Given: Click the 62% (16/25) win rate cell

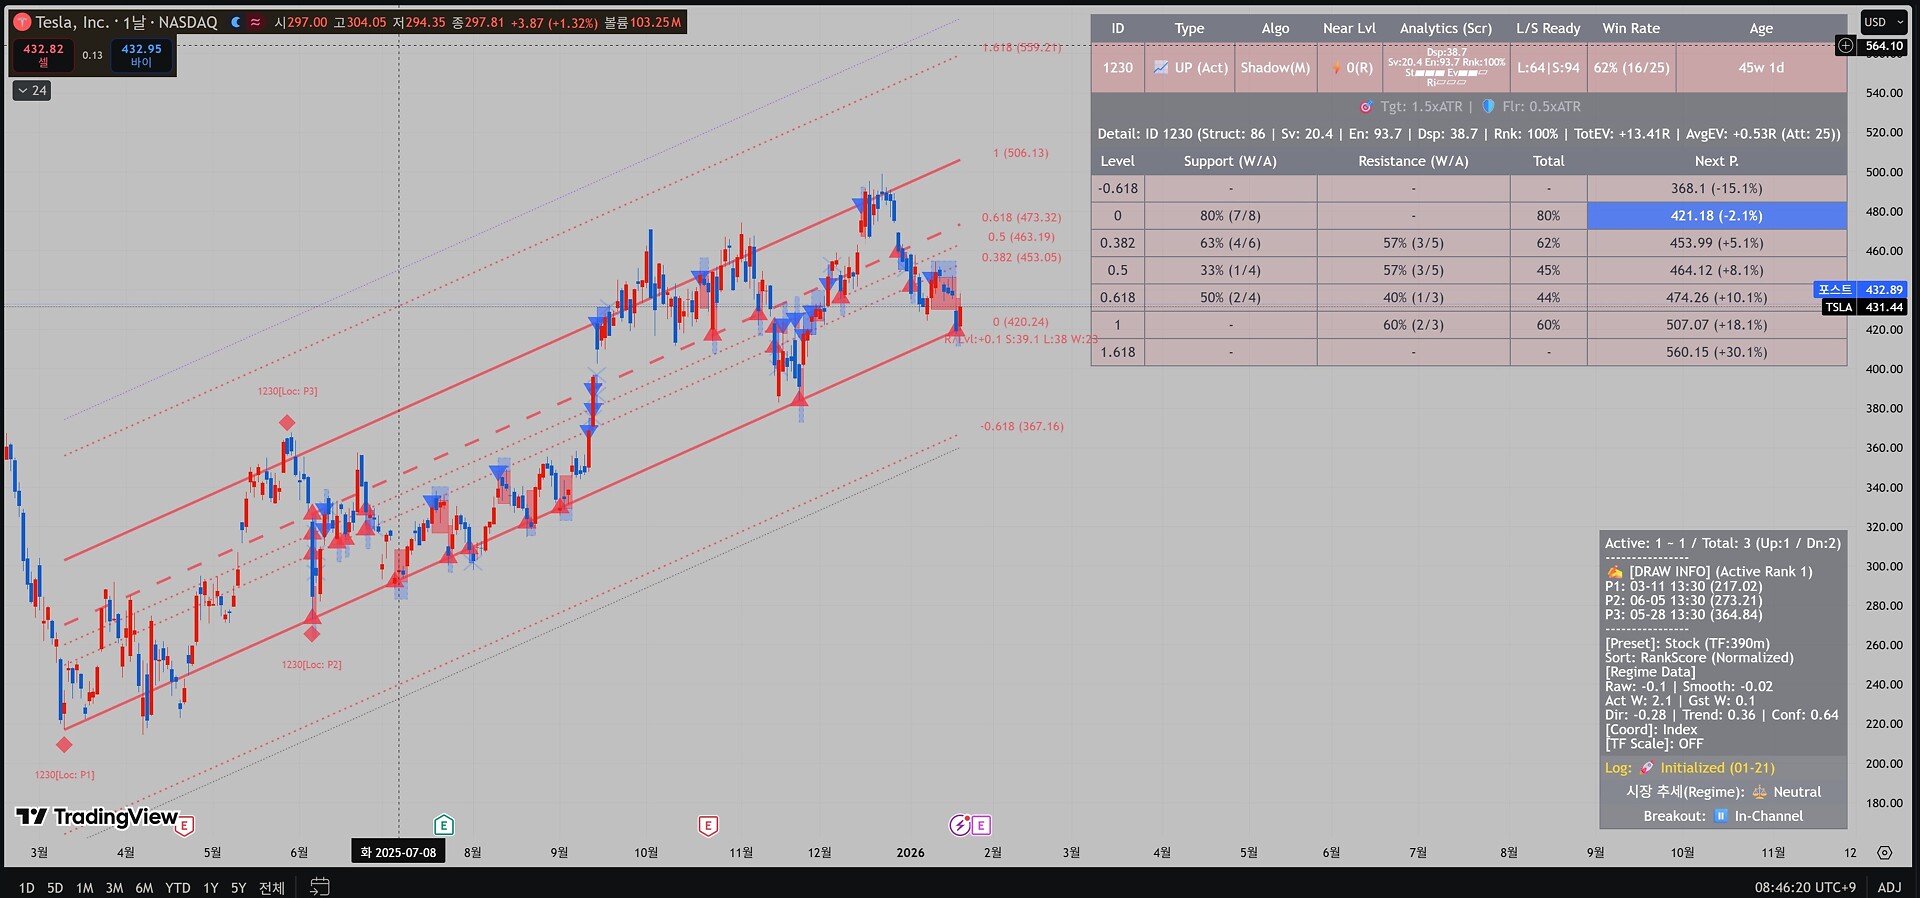Looking at the screenshot, I should 1631,68.
